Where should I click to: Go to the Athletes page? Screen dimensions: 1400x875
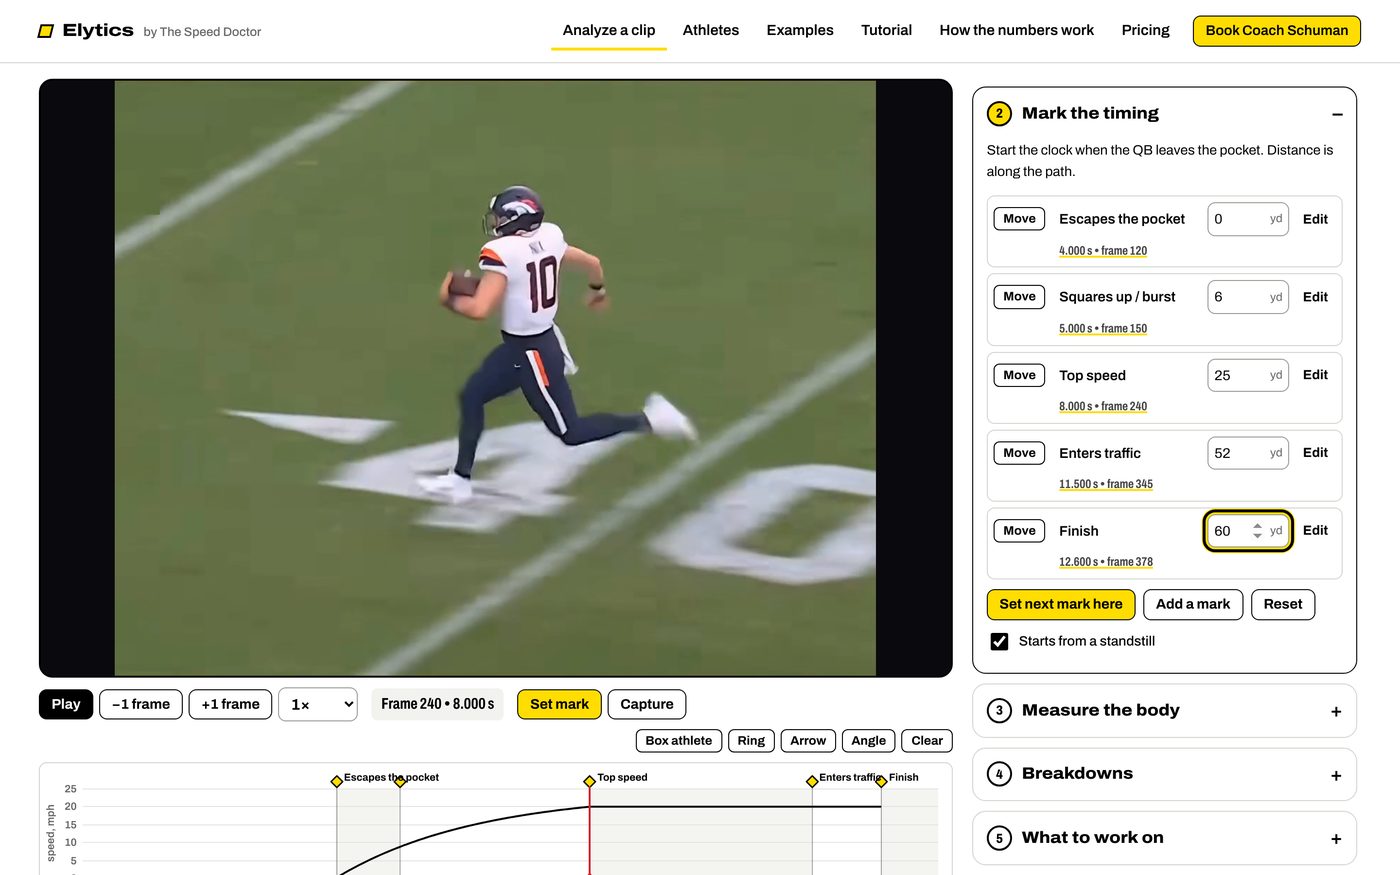711,30
